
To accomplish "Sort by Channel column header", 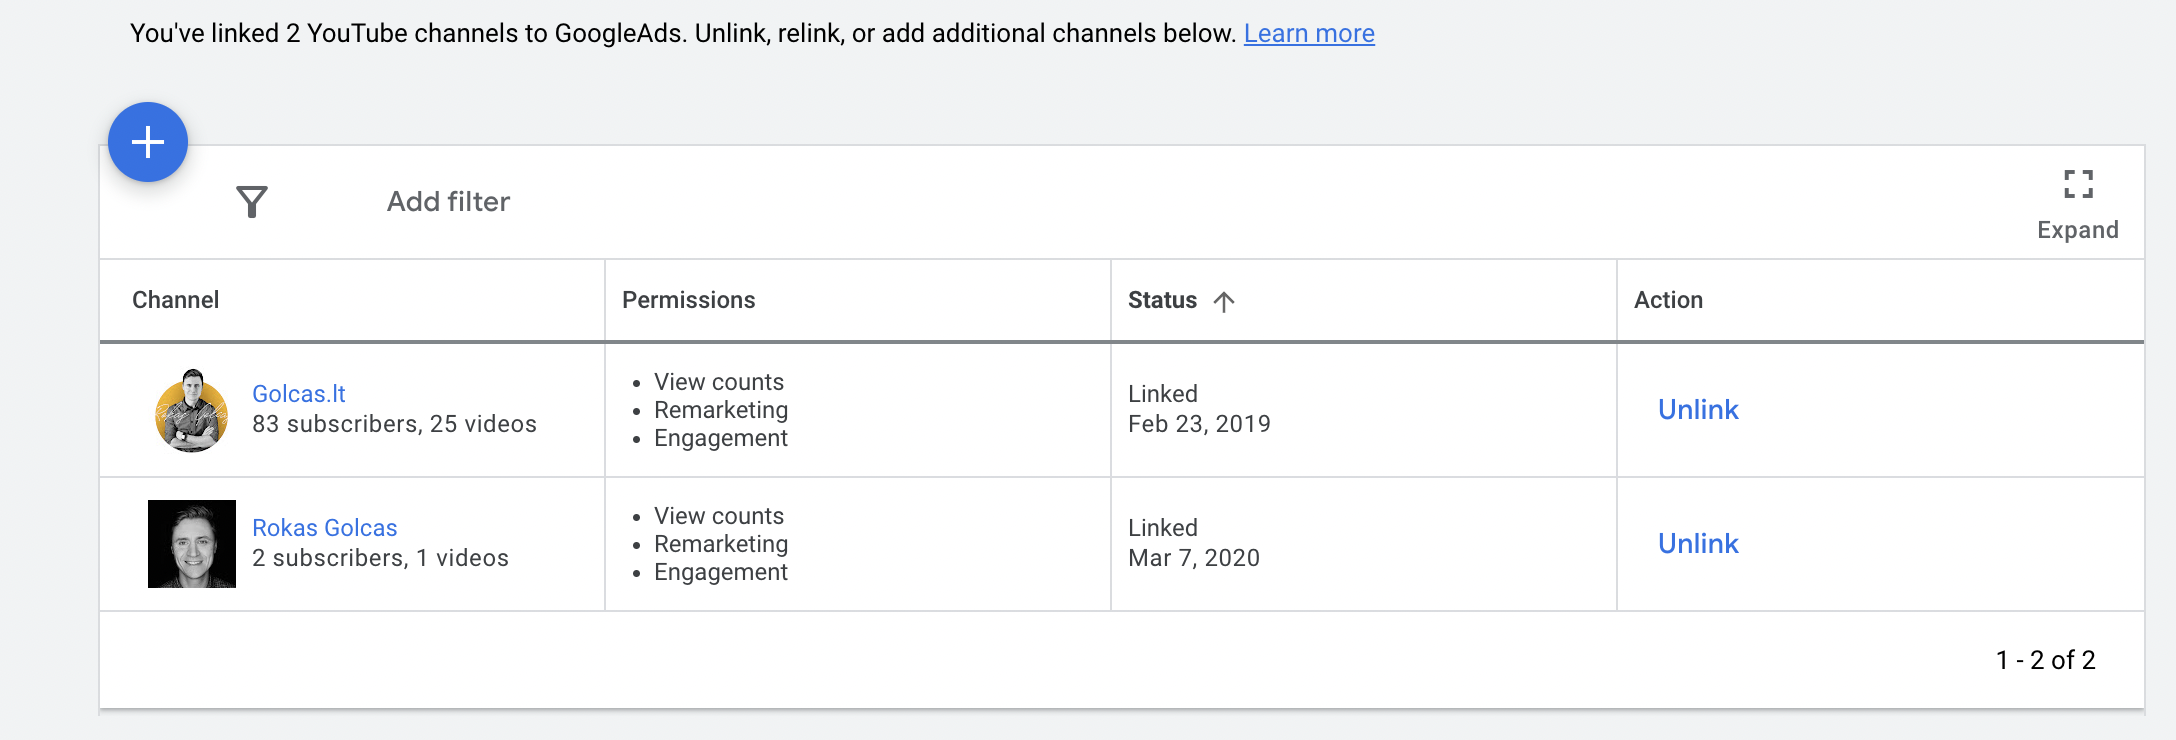I will [176, 300].
